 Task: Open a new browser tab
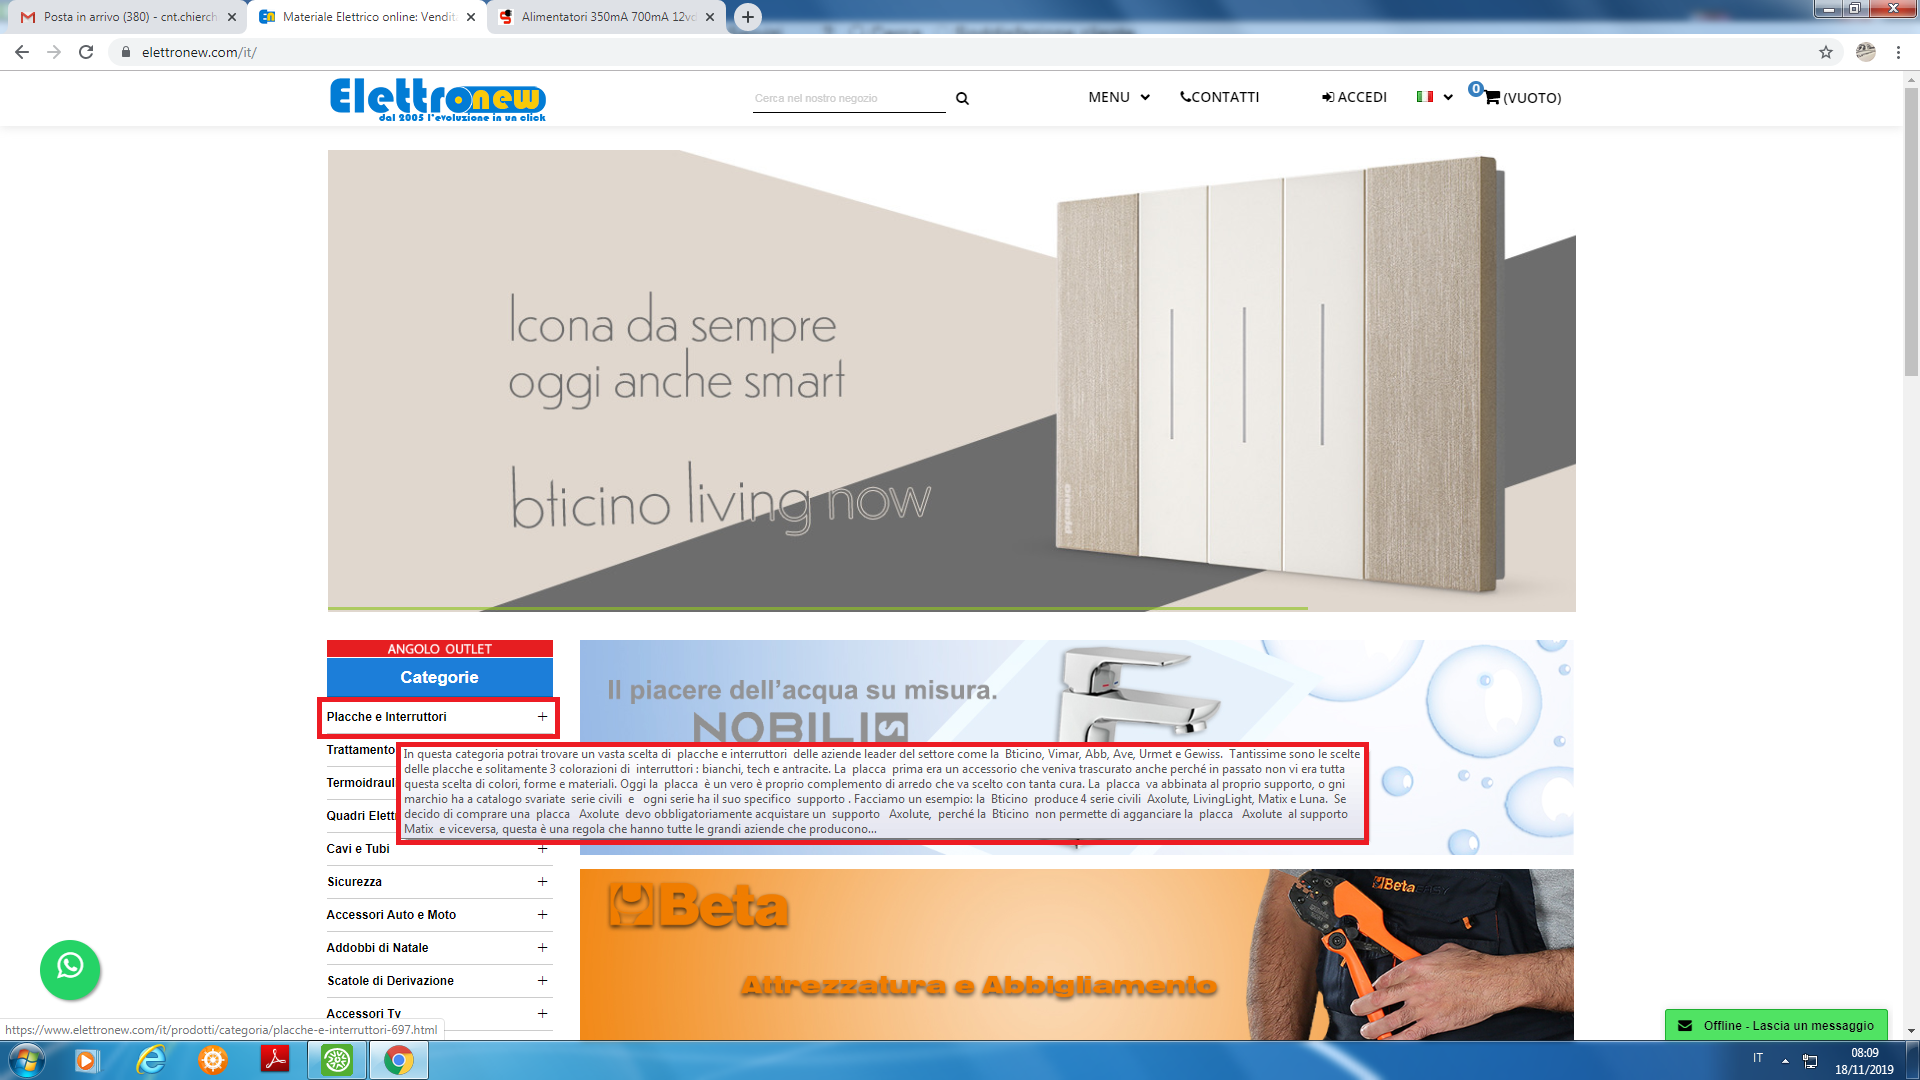748,17
